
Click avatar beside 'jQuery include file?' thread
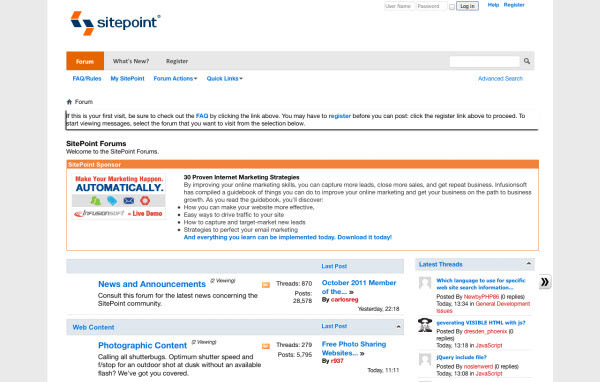point(425,359)
